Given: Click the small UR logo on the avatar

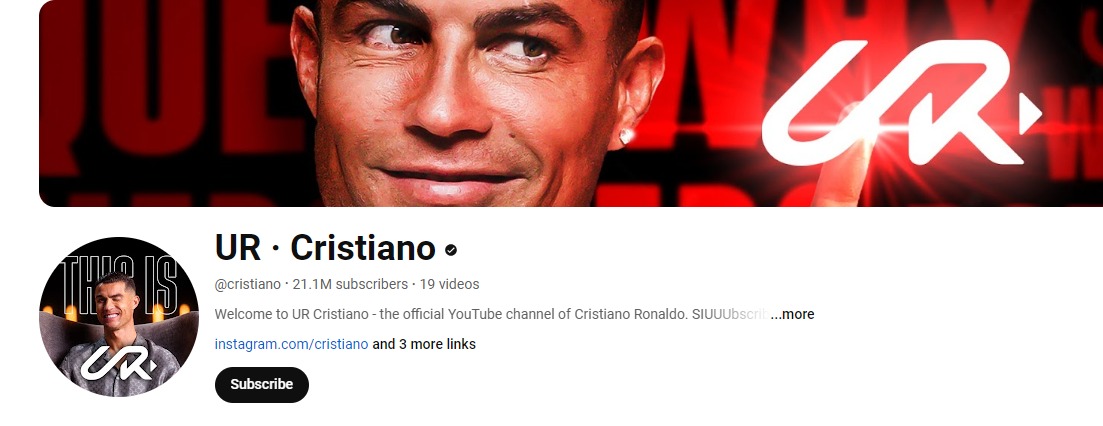Looking at the screenshot, I should (117, 362).
